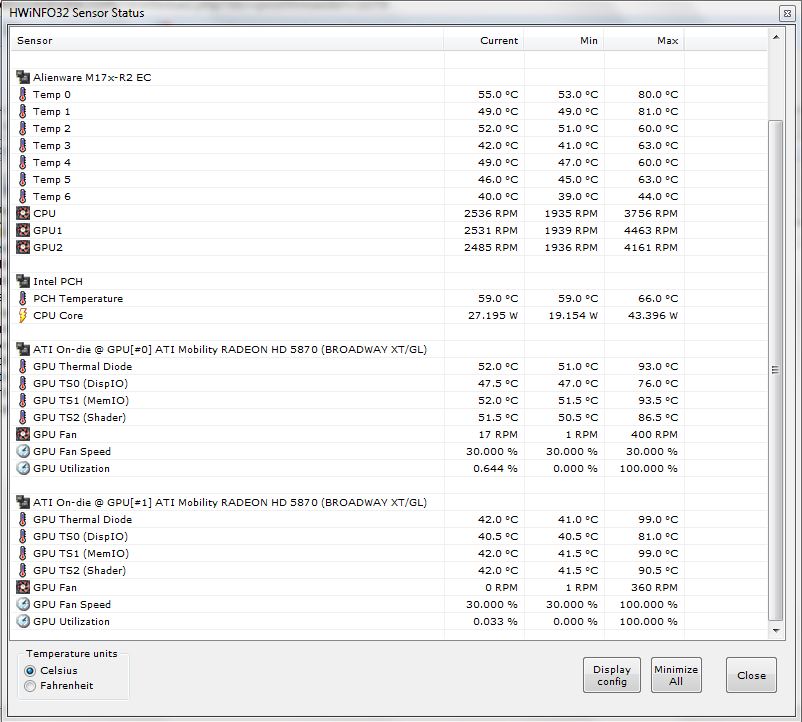Click GPU[#0] GPU Fan icon at 17 RPM
The image size is (802, 722).
23,434
